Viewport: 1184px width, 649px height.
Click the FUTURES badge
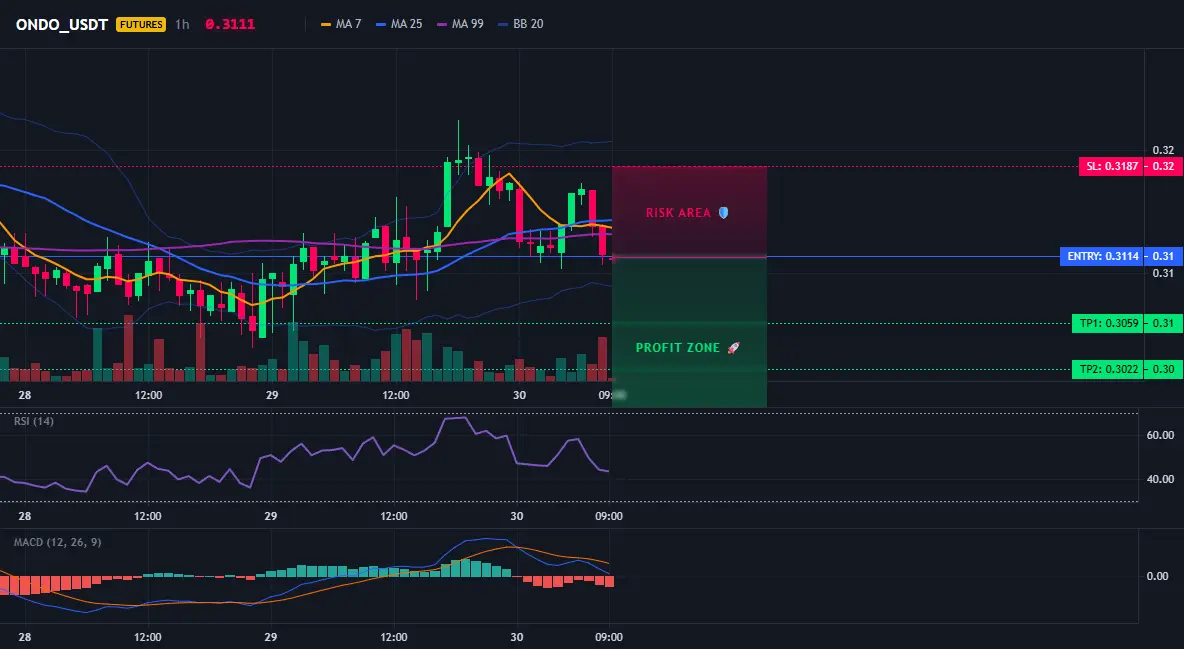[x=140, y=24]
